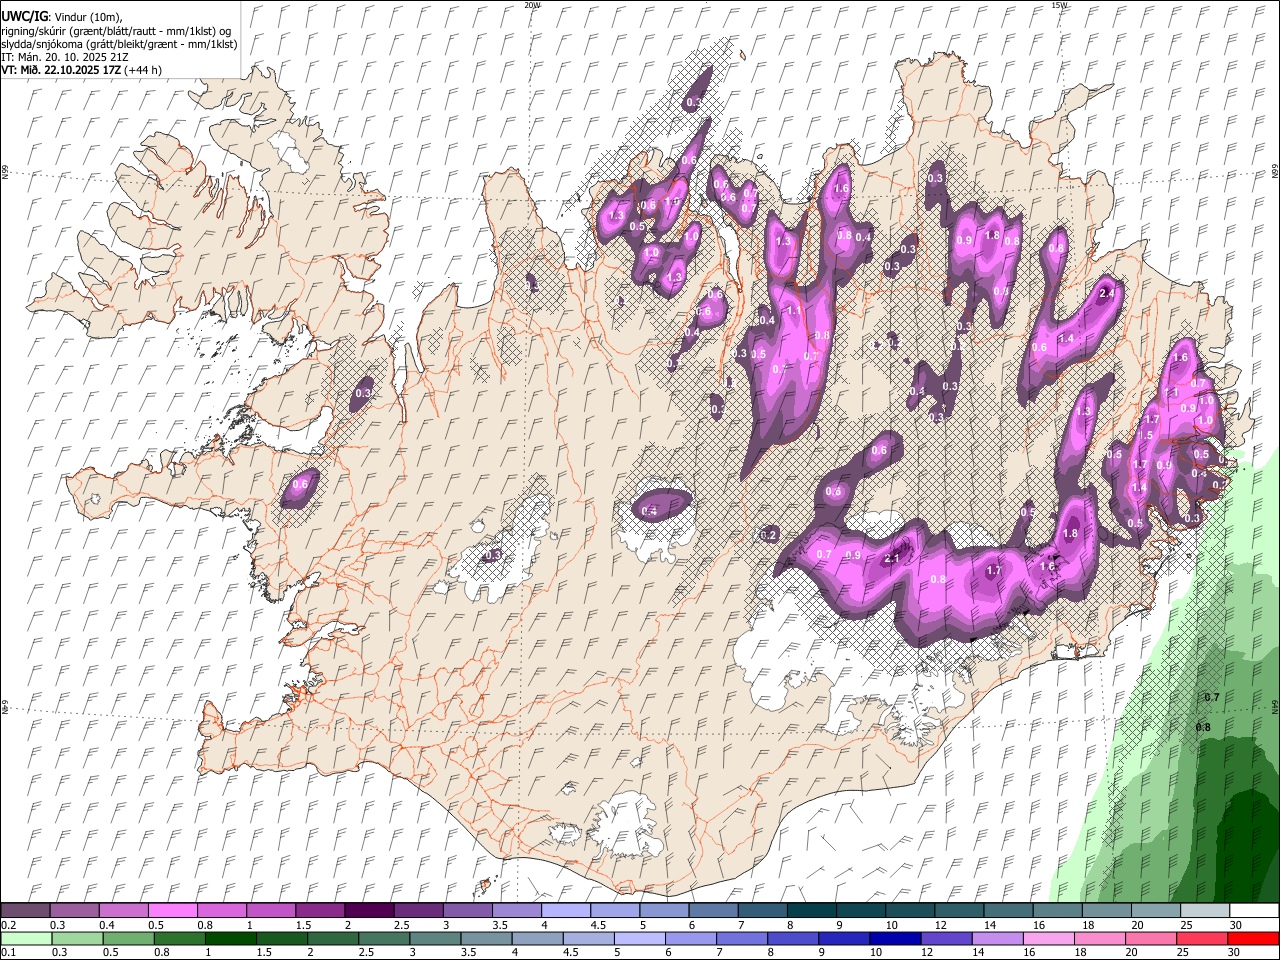Click the royal blue 8–9 rain legend swatch

tap(792, 939)
